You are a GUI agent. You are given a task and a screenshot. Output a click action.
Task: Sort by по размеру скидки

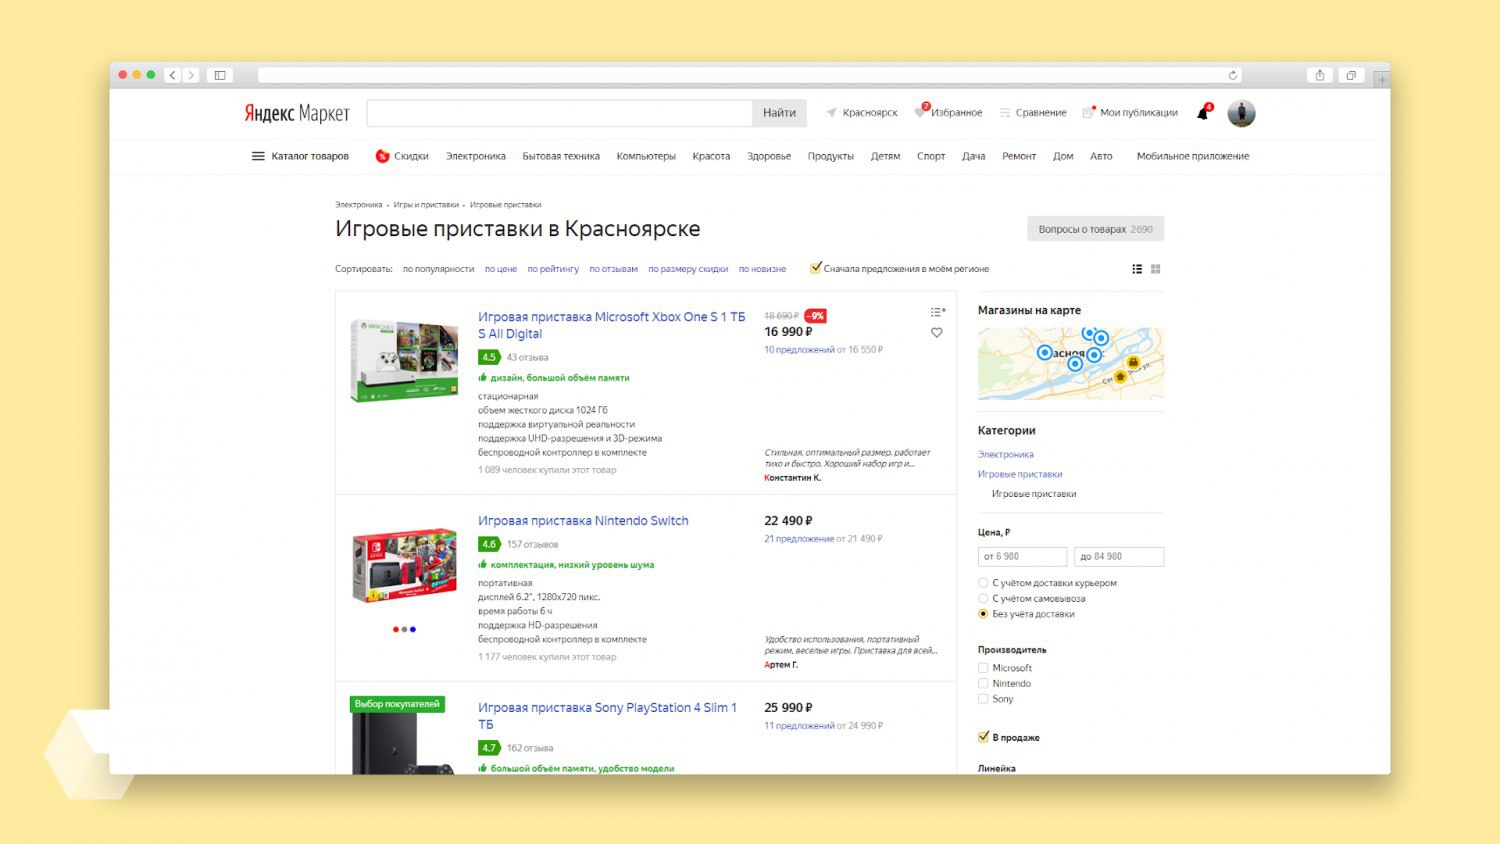coord(688,269)
